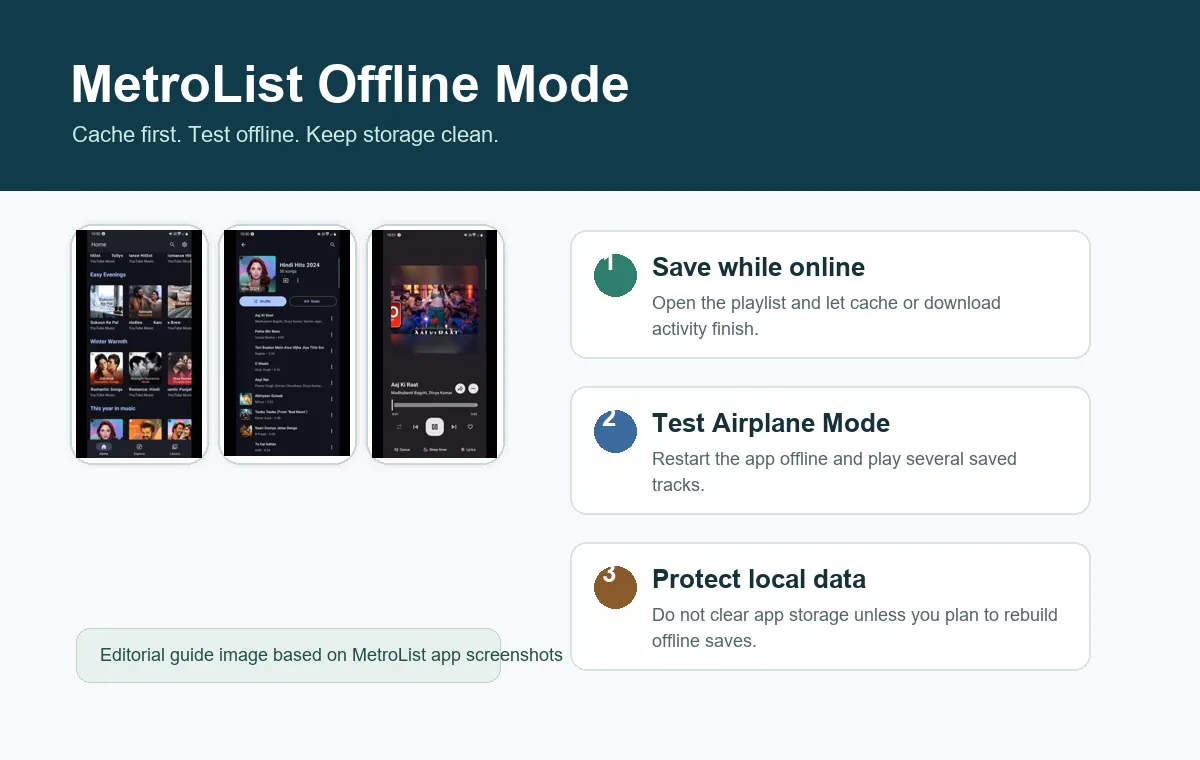Open more options for Akhiyaan Gulaab
The height and width of the screenshot is (760, 1200).
(x=331, y=399)
